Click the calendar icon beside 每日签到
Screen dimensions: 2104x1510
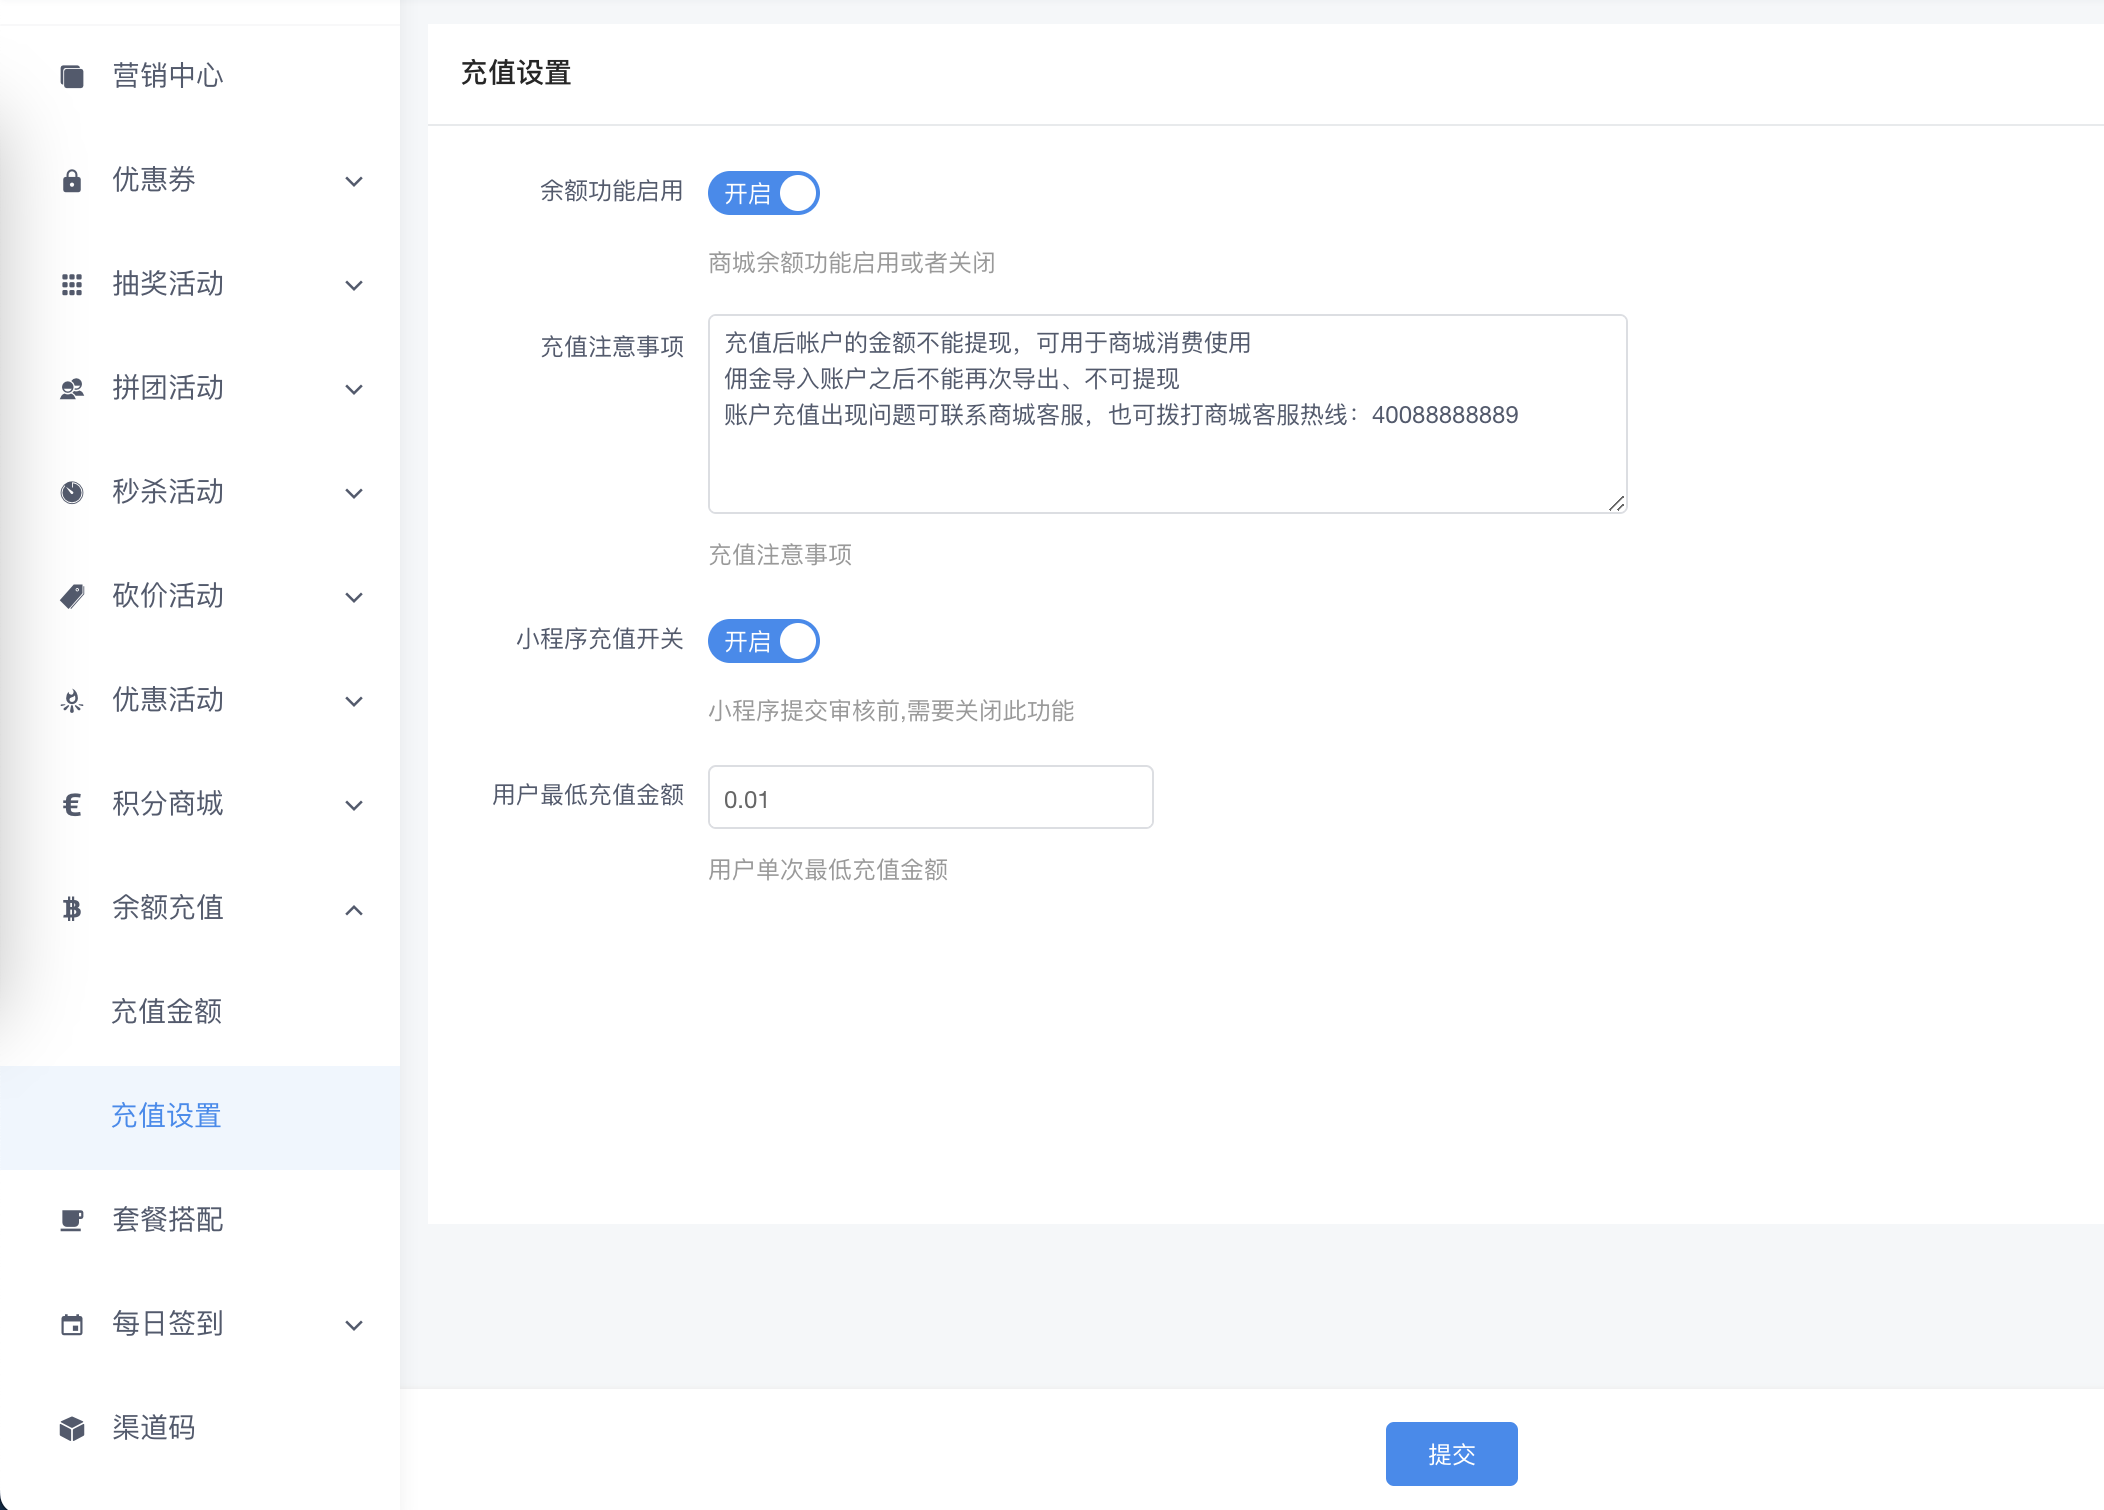[x=72, y=1325]
